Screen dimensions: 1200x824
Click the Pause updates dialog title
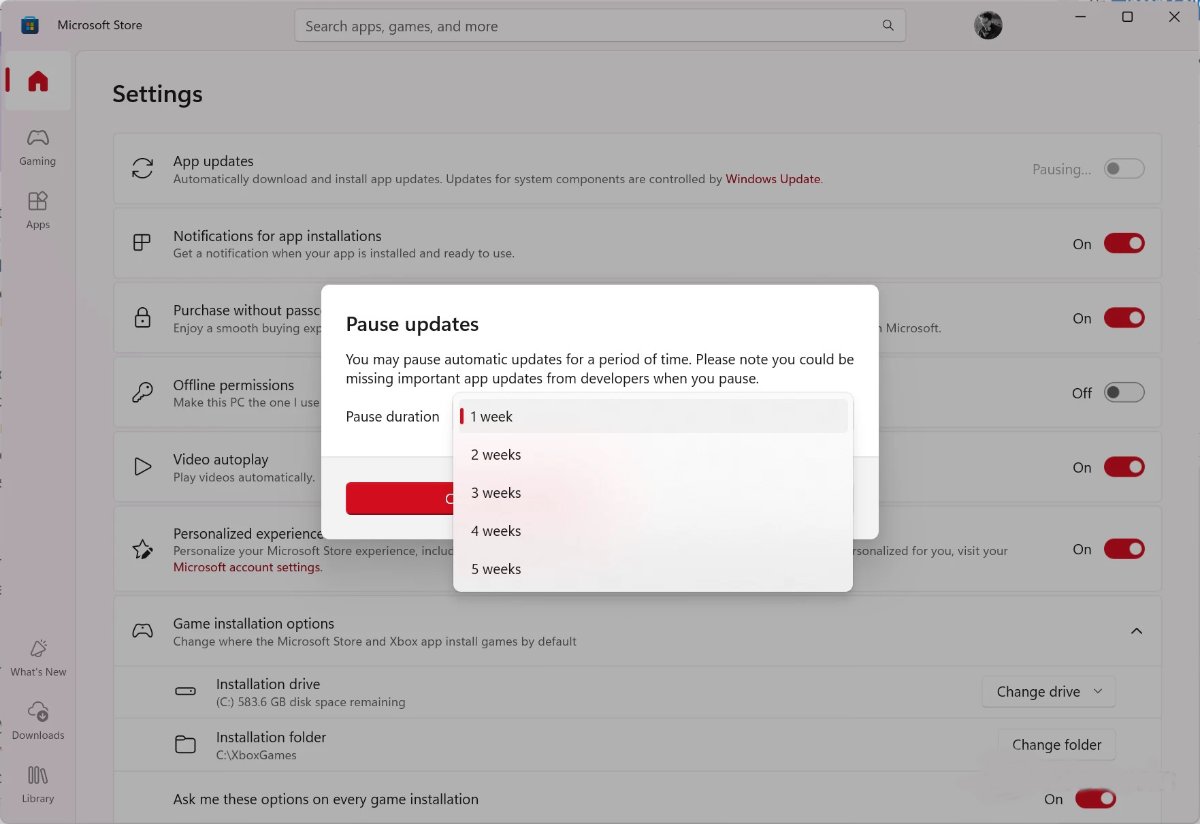coord(412,324)
